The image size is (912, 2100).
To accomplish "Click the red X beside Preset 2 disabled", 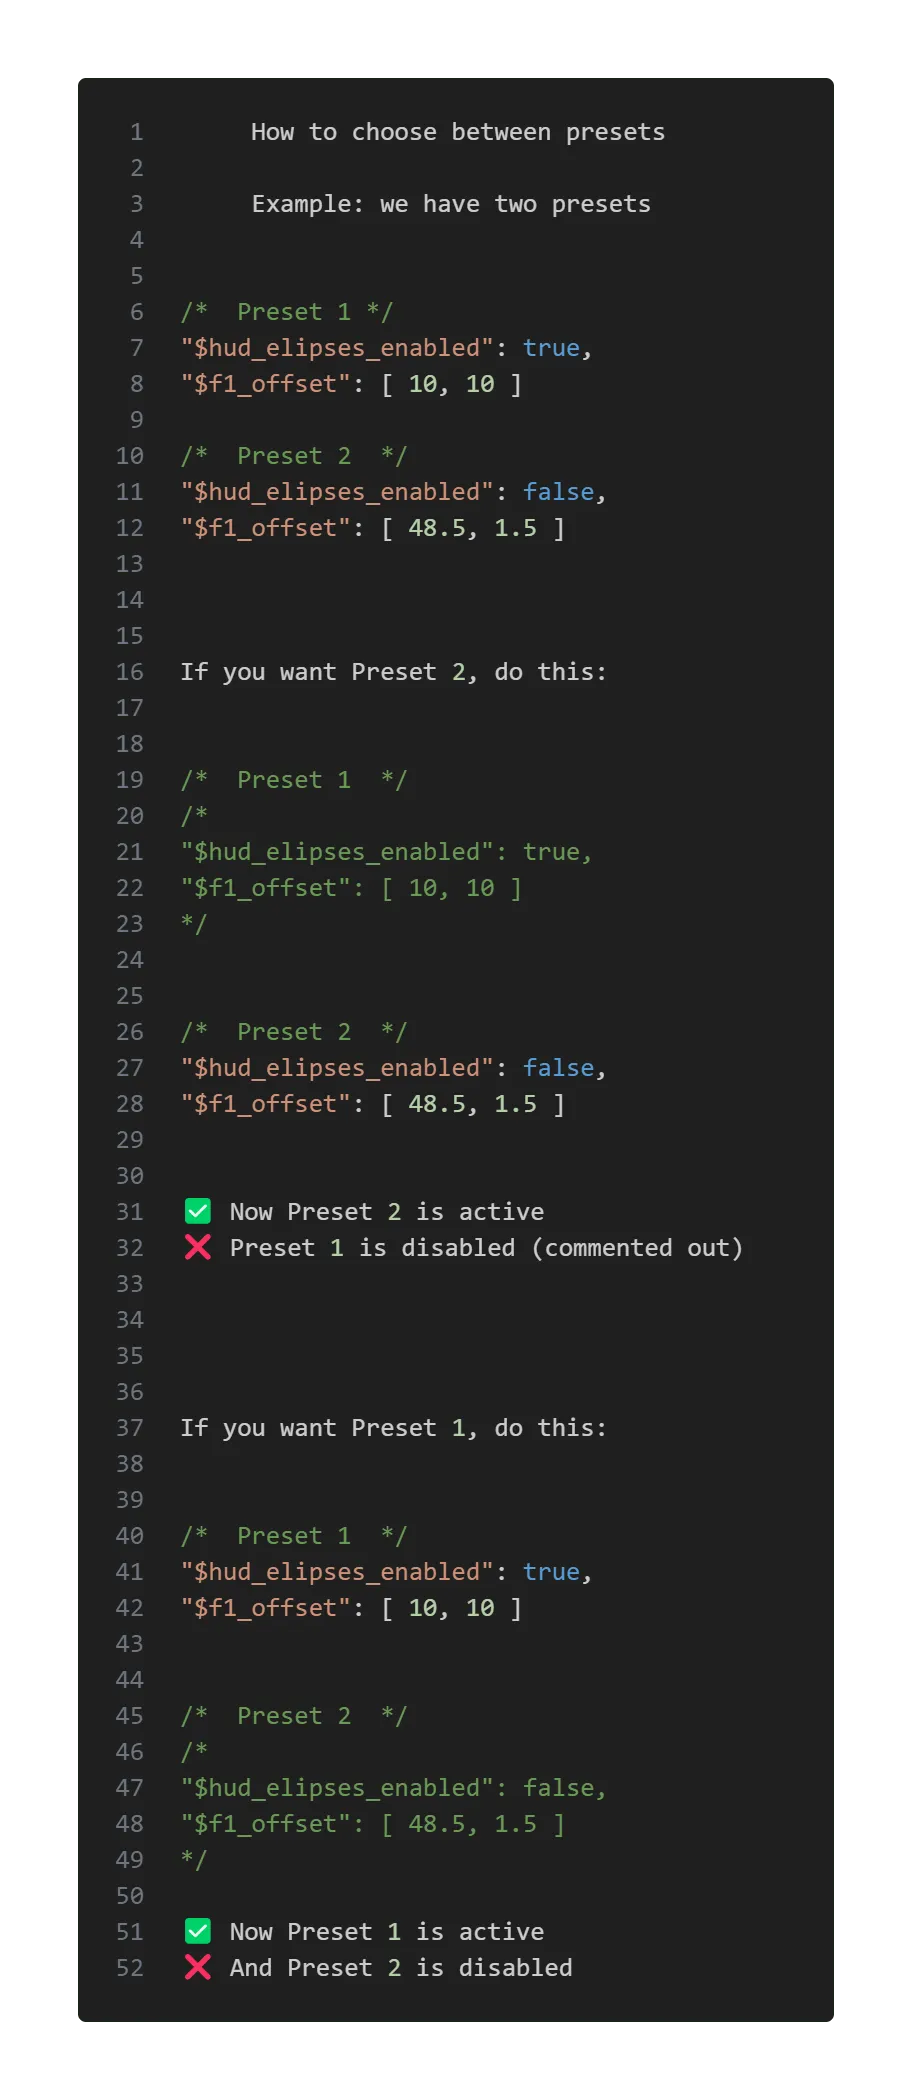I will click(x=198, y=1967).
